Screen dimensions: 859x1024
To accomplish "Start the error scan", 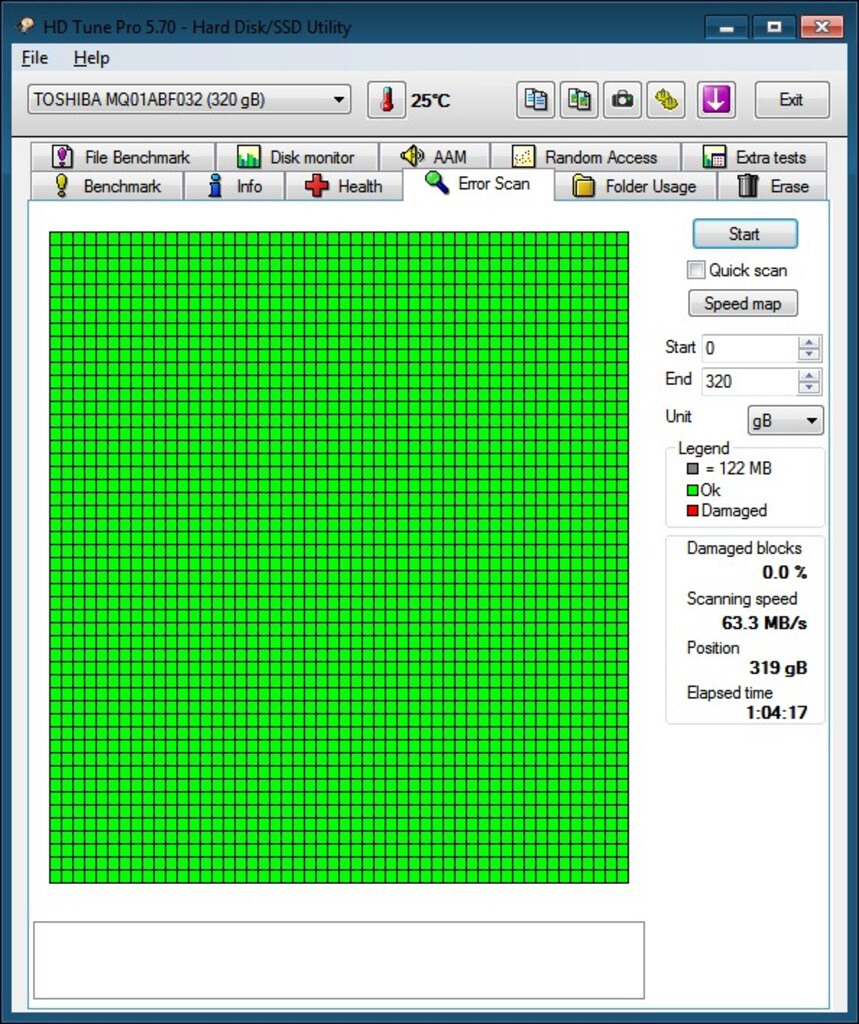I will click(745, 234).
